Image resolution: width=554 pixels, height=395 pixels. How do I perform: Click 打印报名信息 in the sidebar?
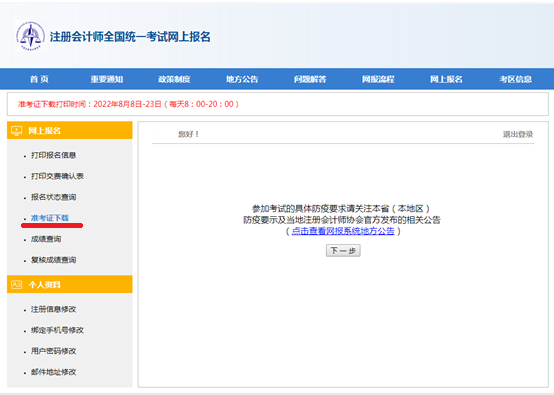[53, 155]
